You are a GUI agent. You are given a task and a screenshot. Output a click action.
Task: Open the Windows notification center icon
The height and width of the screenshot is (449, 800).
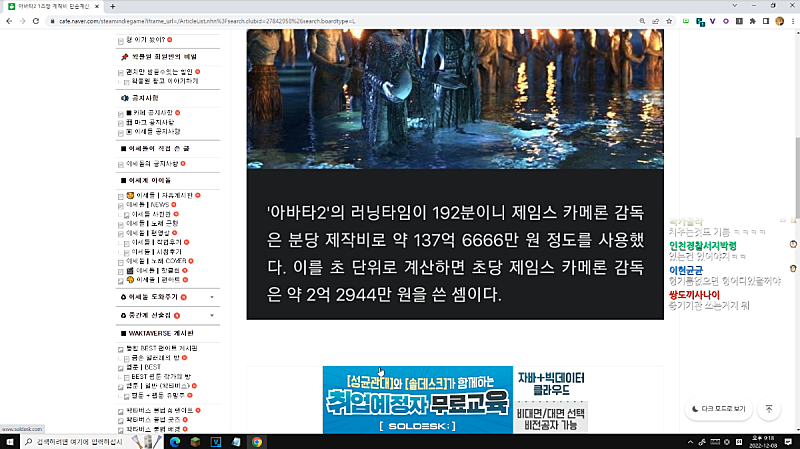pyautogui.click(x=788, y=442)
